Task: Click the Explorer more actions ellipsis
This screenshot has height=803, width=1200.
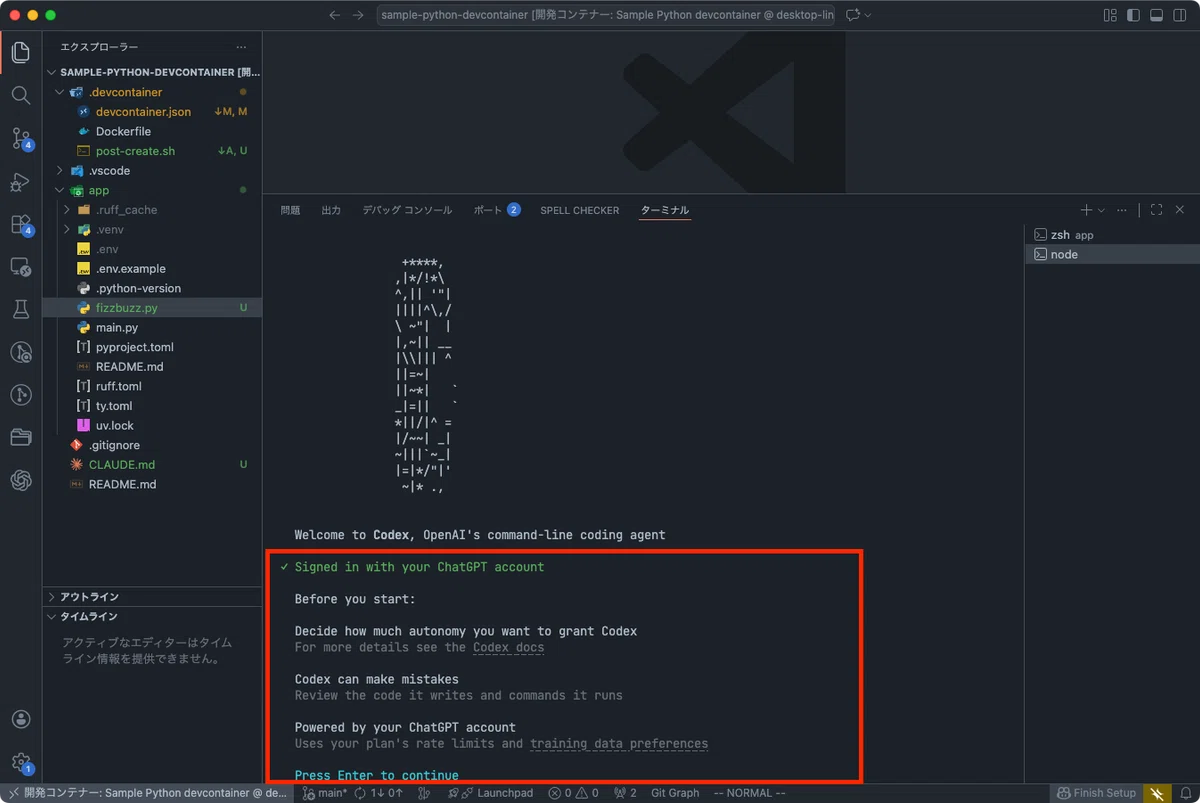Action: (x=240, y=47)
